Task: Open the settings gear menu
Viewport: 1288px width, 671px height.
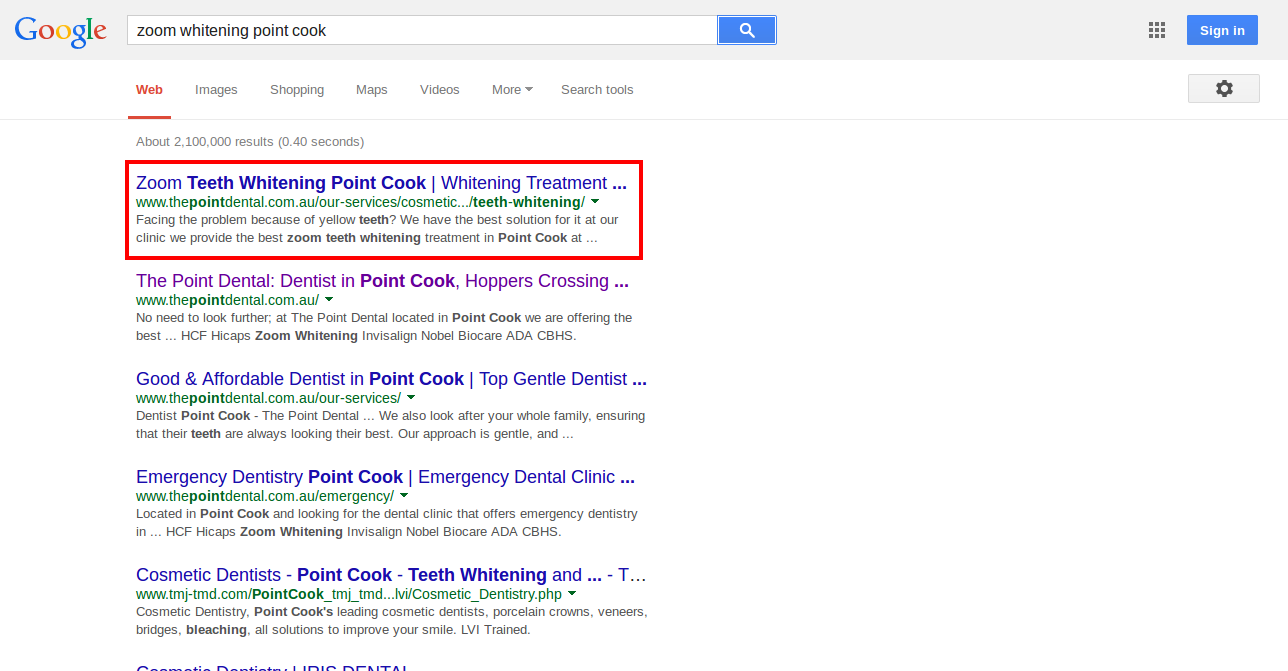Action: pyautogui.click(x=1224, y=89)
